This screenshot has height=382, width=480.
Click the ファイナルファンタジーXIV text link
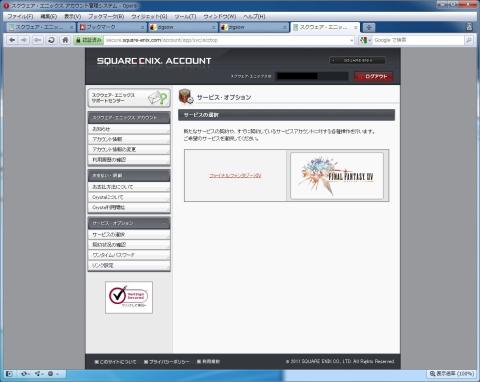pos(235,176)
